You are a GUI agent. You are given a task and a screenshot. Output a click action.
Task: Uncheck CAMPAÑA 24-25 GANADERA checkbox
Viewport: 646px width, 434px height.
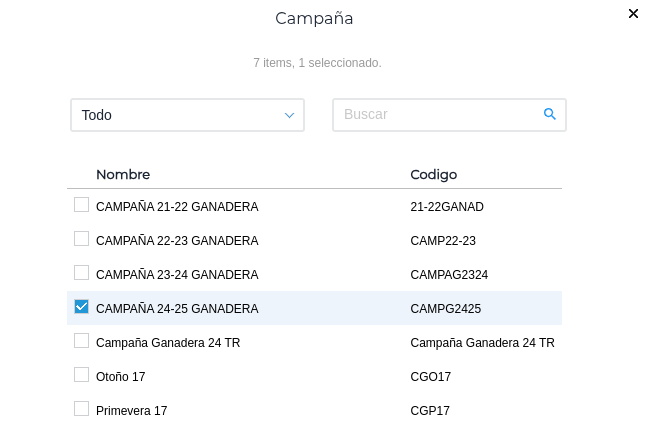[82, 307]
